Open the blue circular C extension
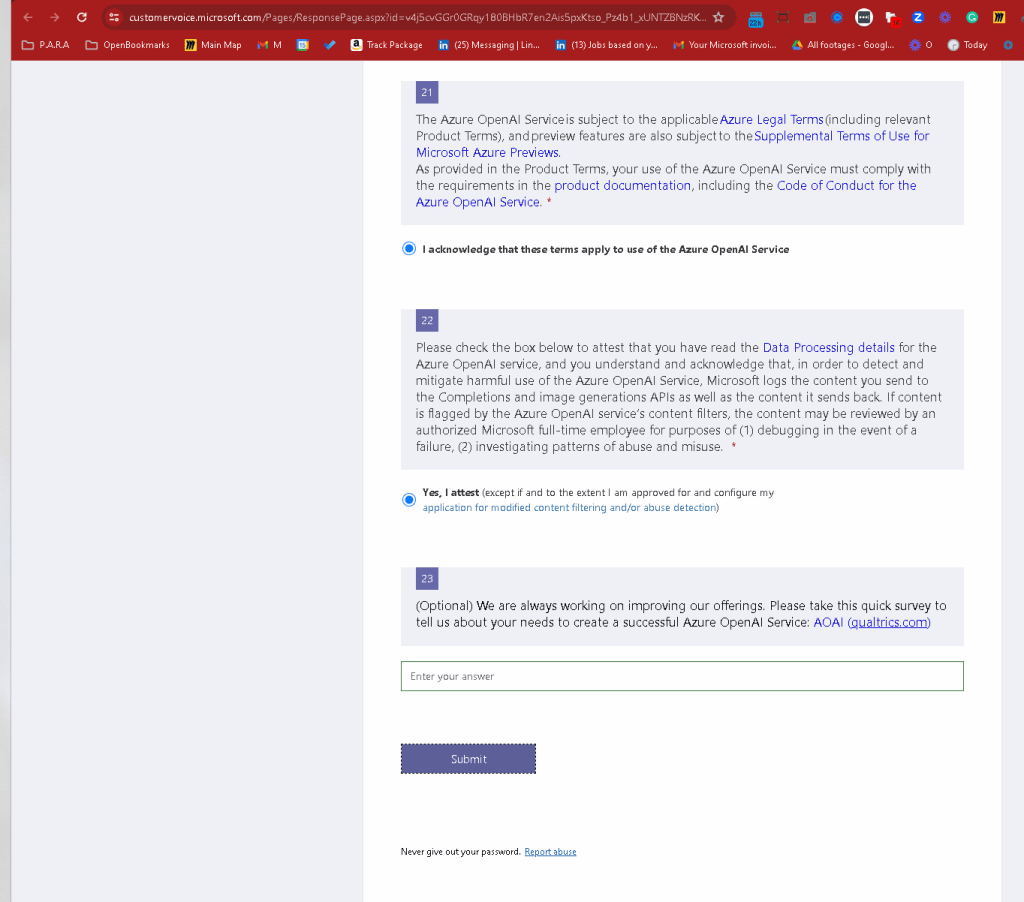 tap(837, 18)
